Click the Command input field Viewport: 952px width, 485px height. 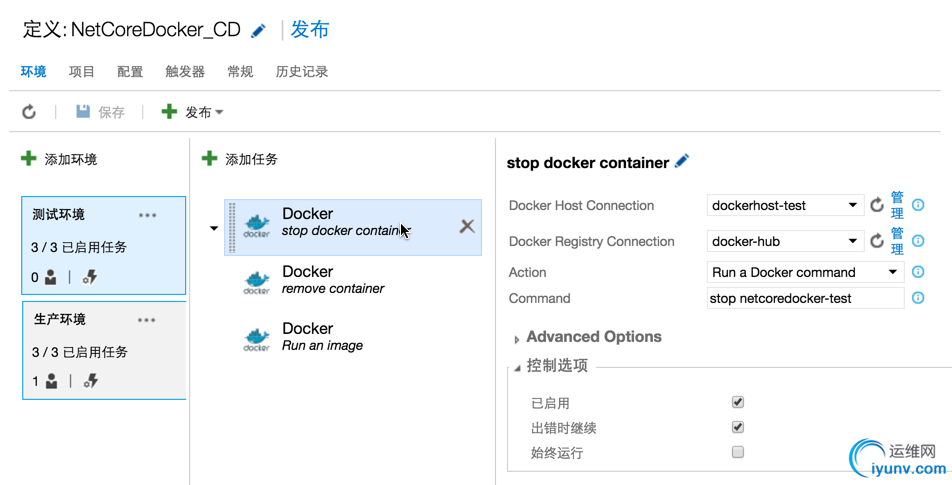804,298
